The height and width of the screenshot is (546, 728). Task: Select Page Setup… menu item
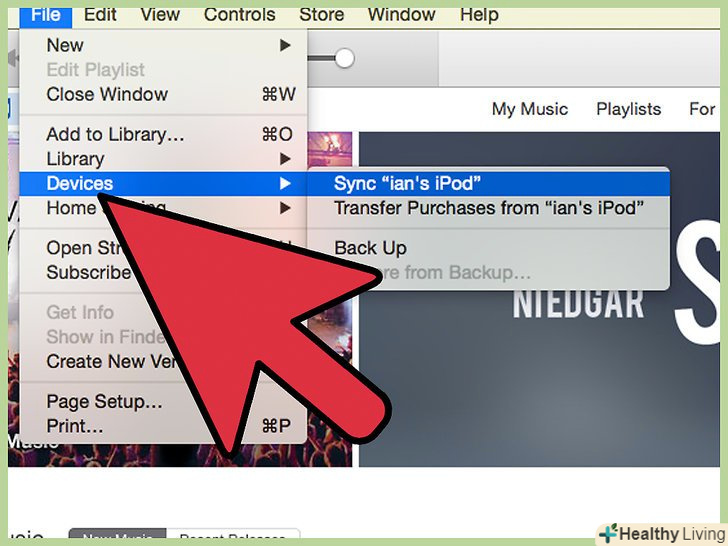tap(163, 402)
